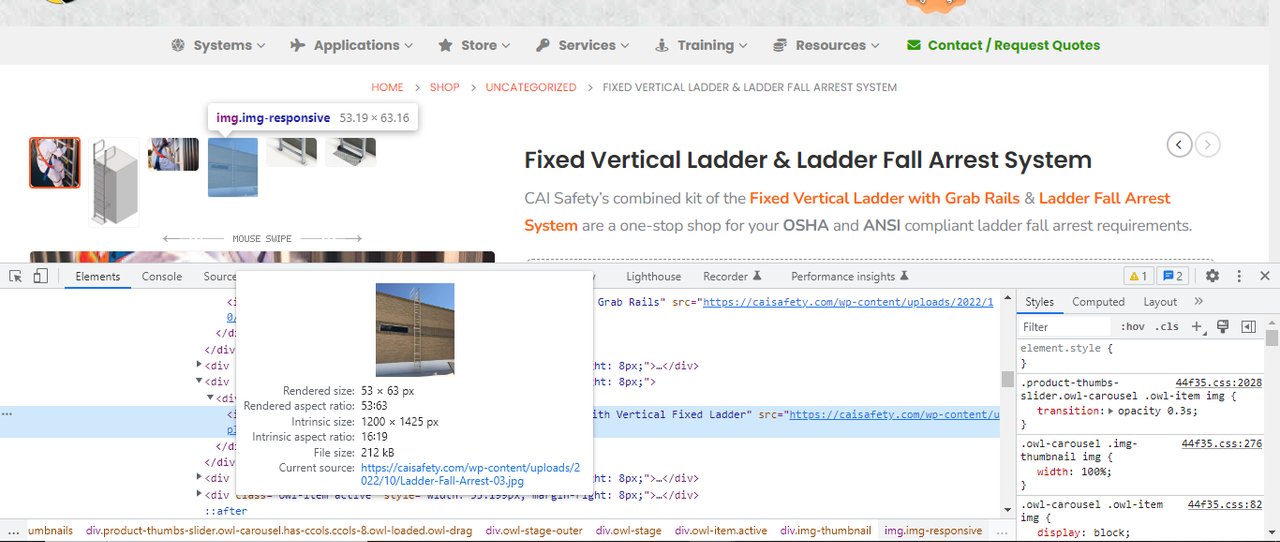Image resolution: width=1280 pixels, height=542 pixels.
Task: Click the Styles pane vertical scrollbar thumb
Action: (x=1272, y=338)
